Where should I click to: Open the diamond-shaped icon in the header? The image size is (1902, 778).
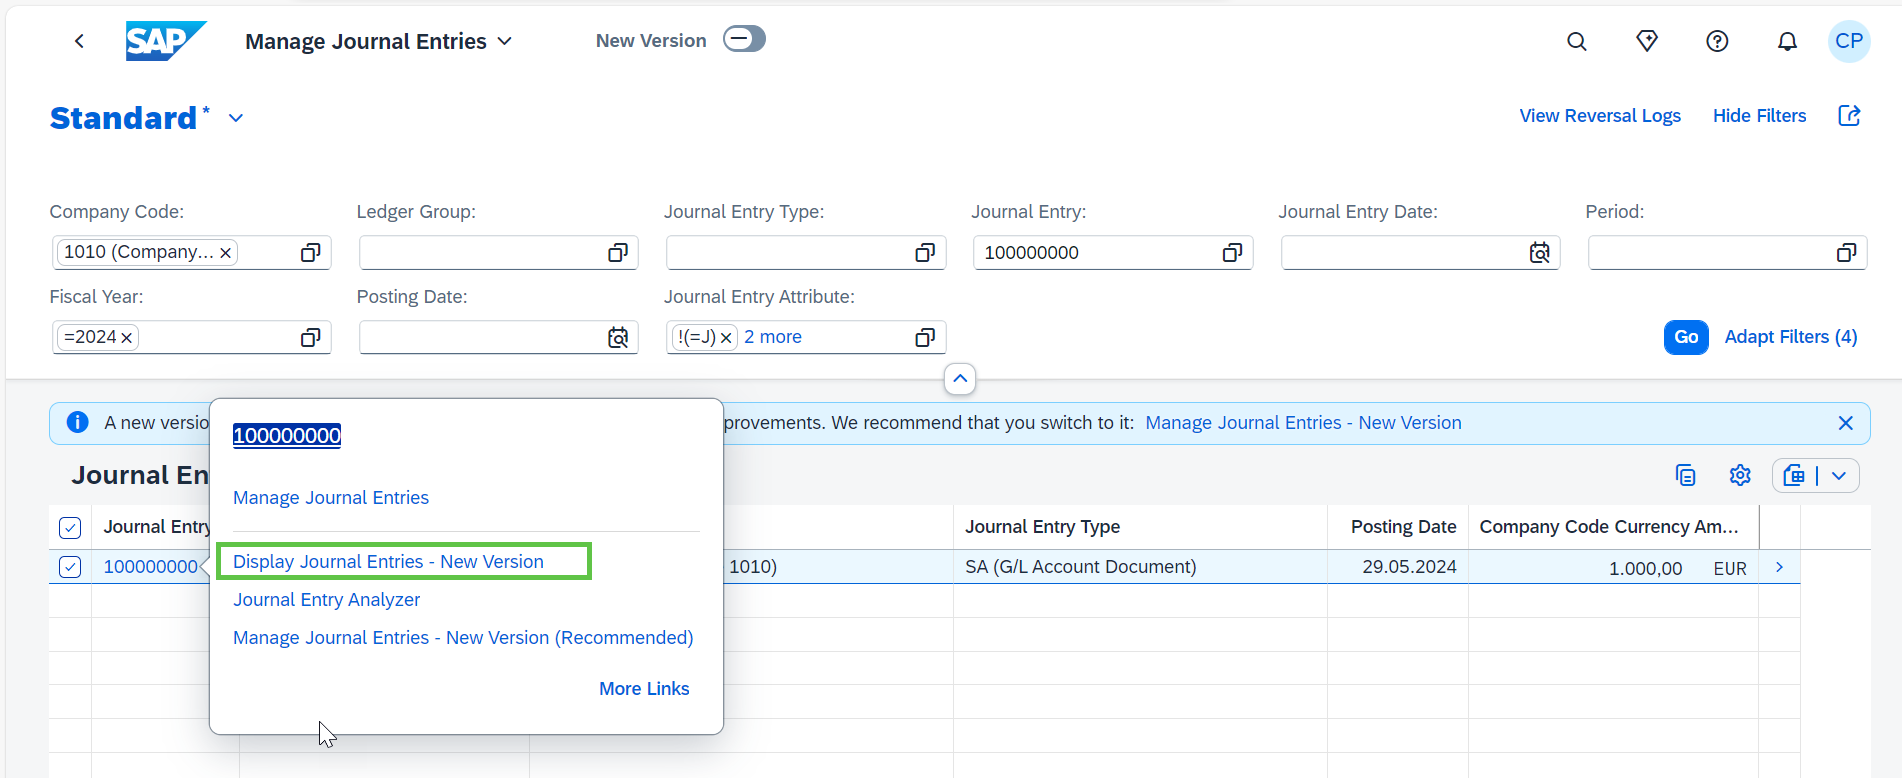point(1647,41)
